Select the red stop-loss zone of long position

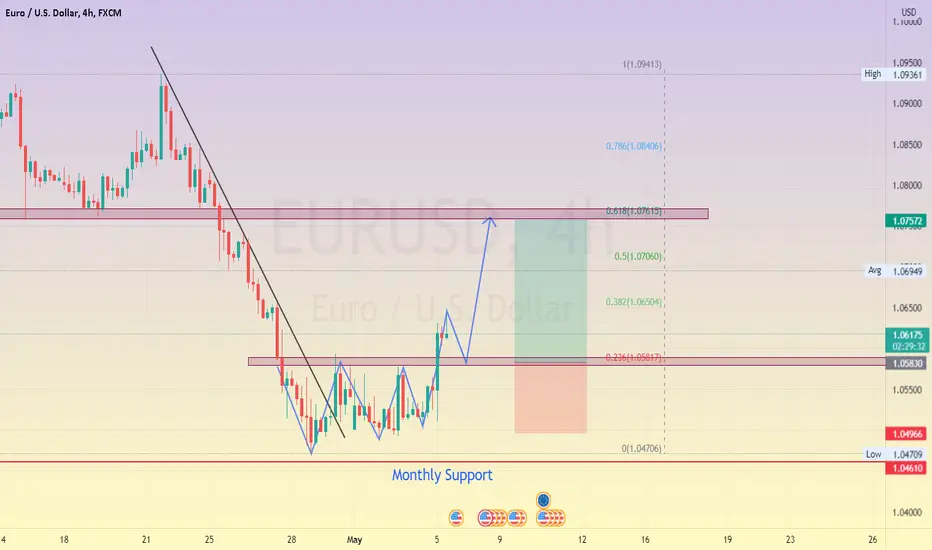[x=550, y=397]
